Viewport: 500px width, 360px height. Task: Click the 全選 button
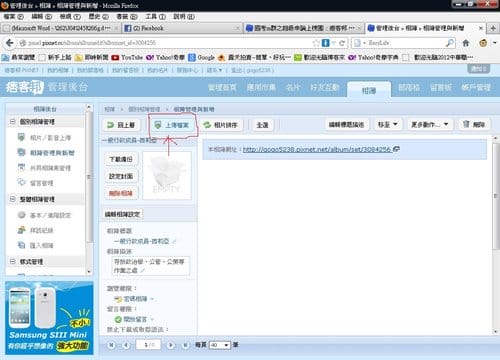pos(262,125)
